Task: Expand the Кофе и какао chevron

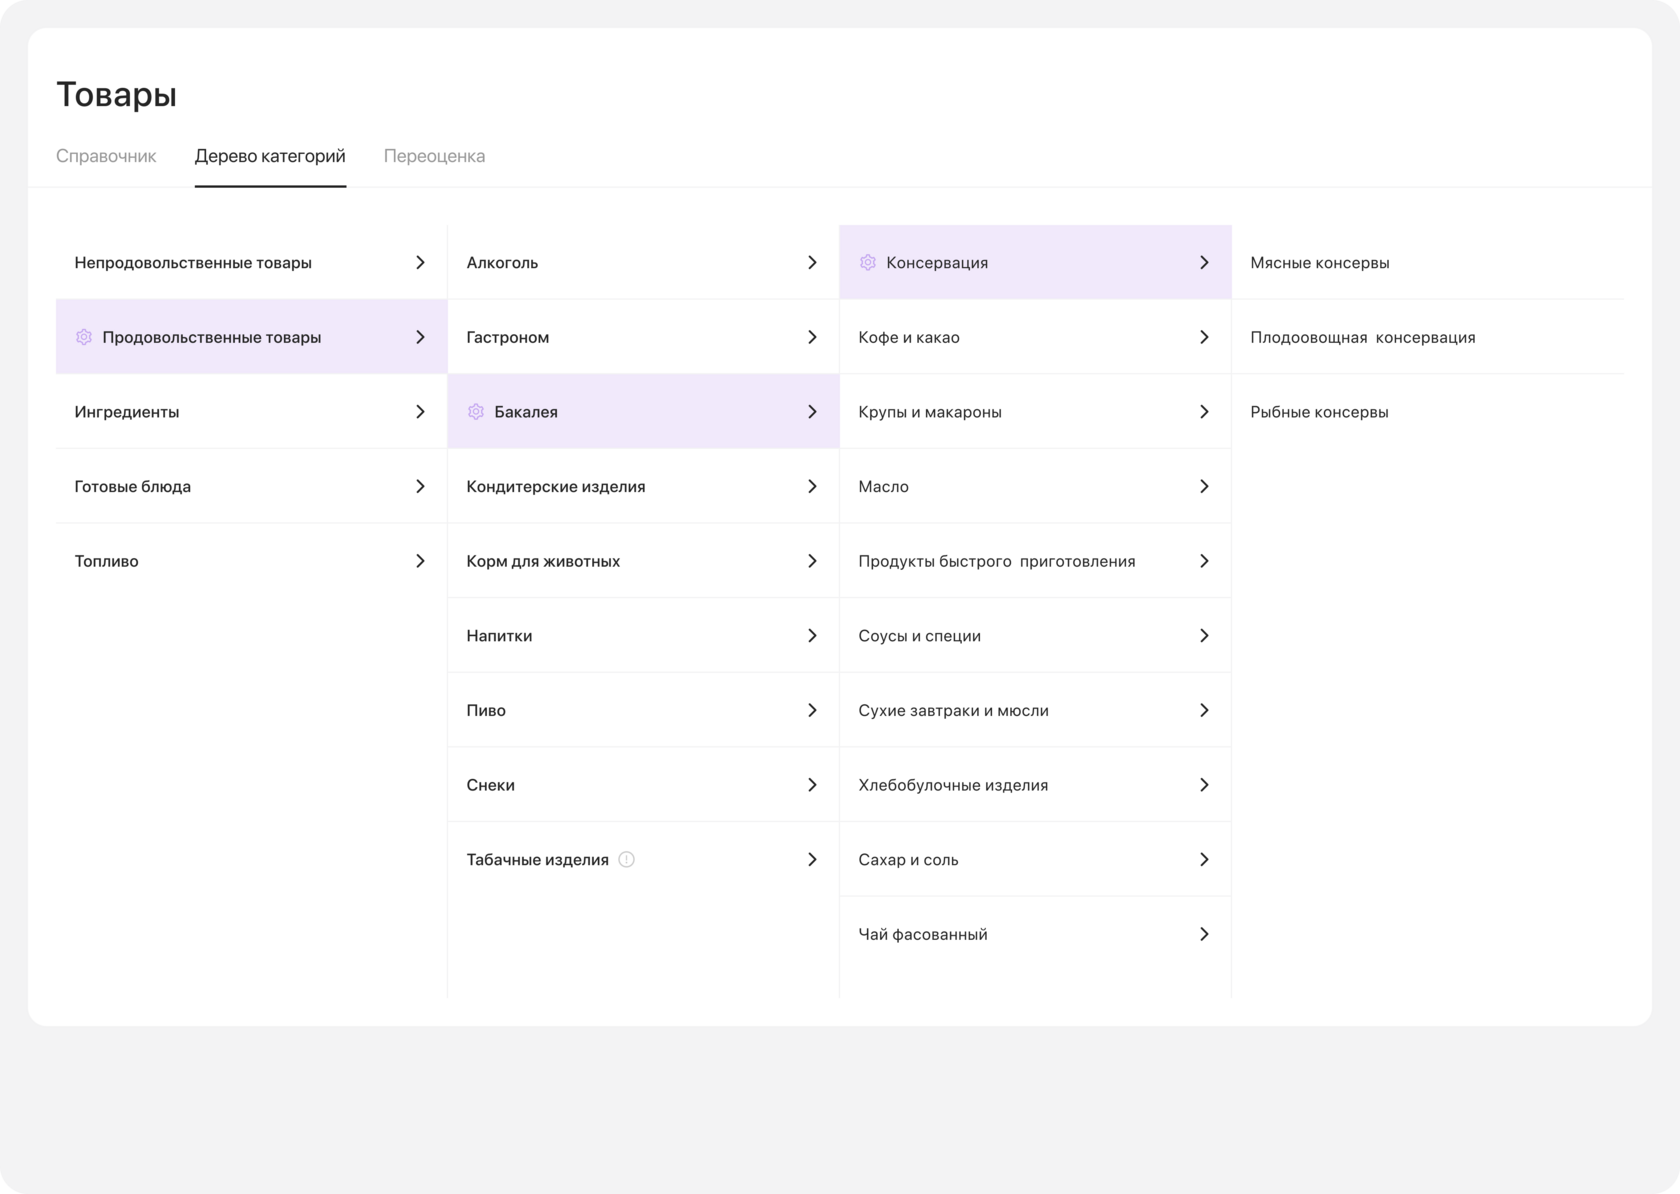Action: (x=1204, y=337)
